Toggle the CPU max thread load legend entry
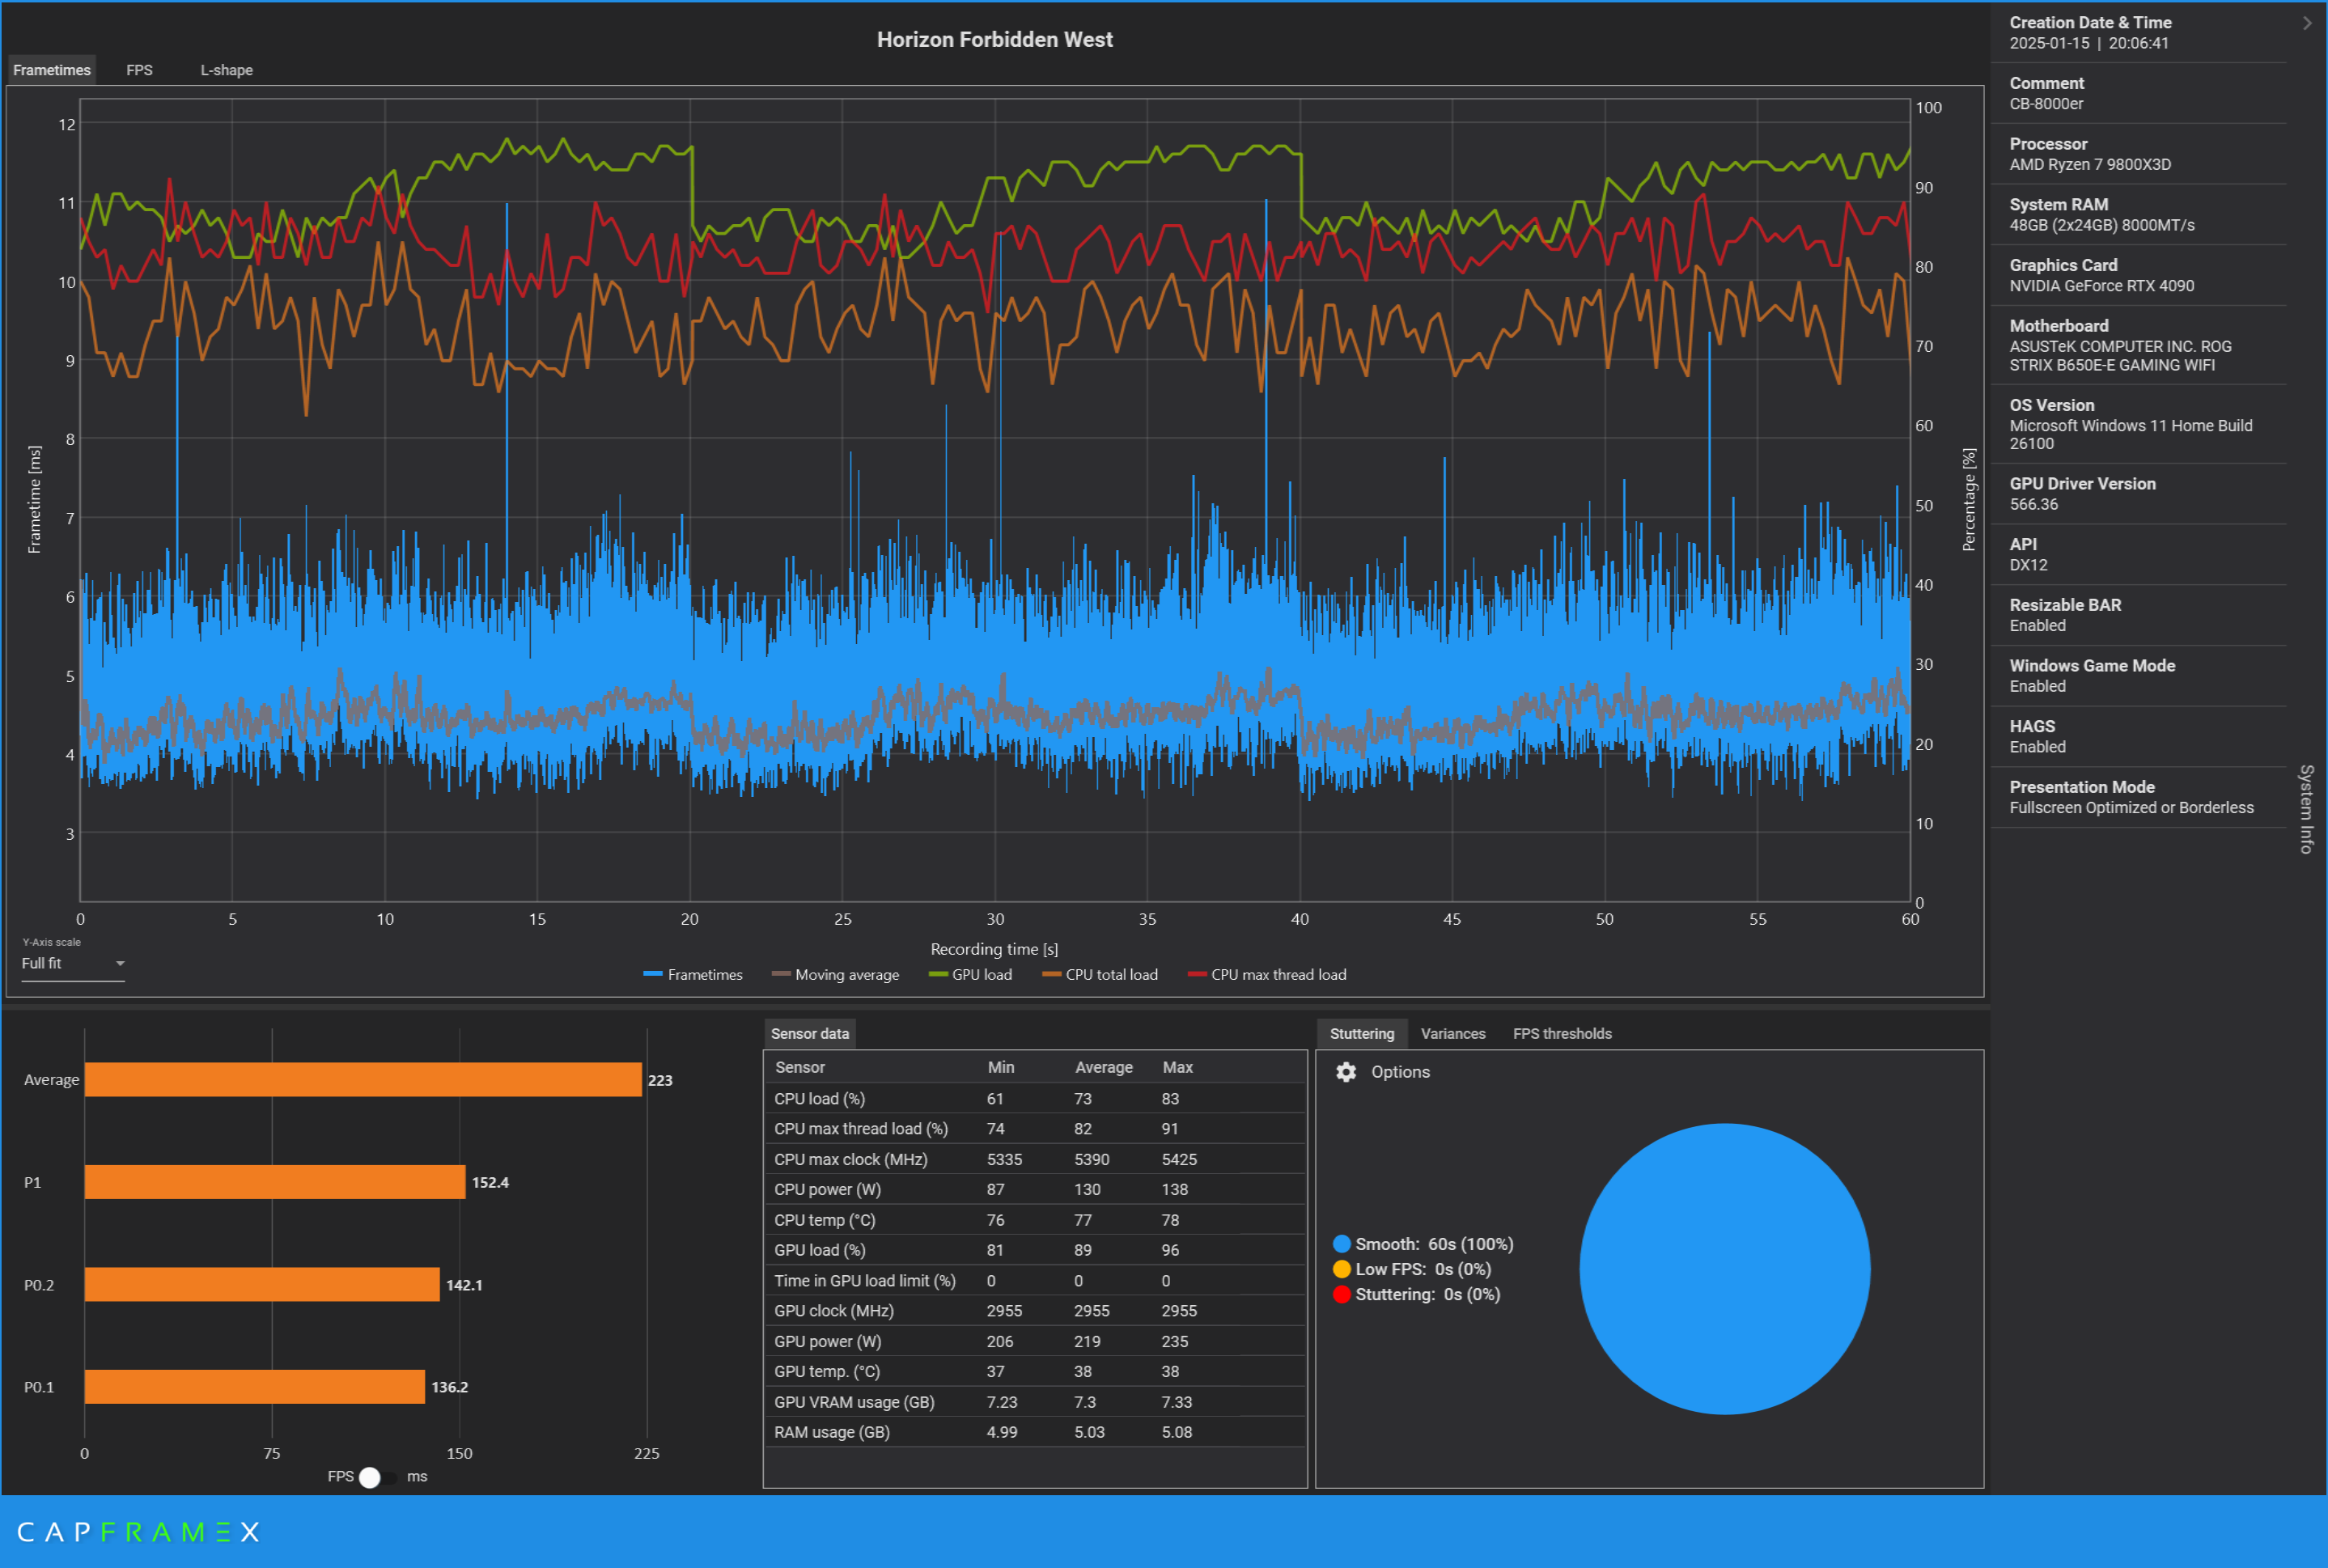 [x=1267, y=975]
